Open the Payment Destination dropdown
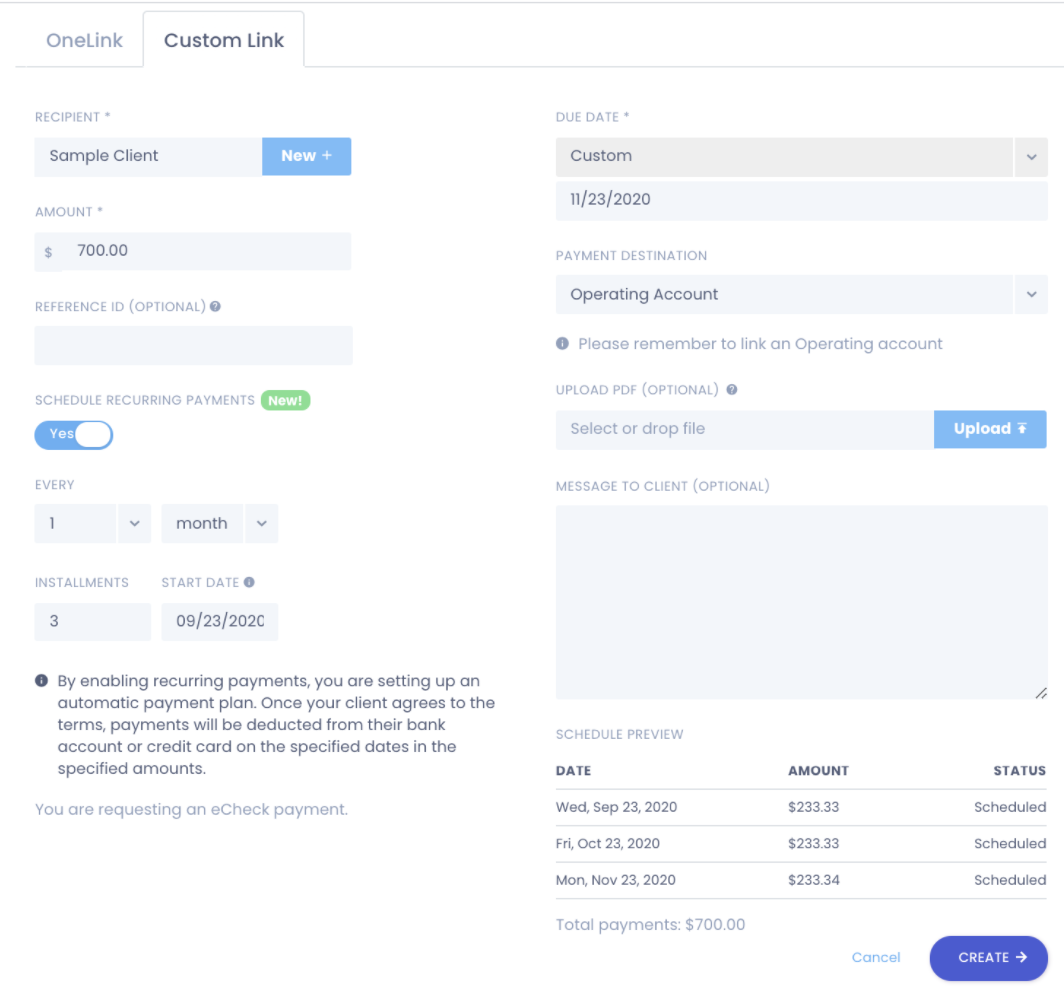The height and width of the screenshot is (992, 1064). (x=1031, y=295)
